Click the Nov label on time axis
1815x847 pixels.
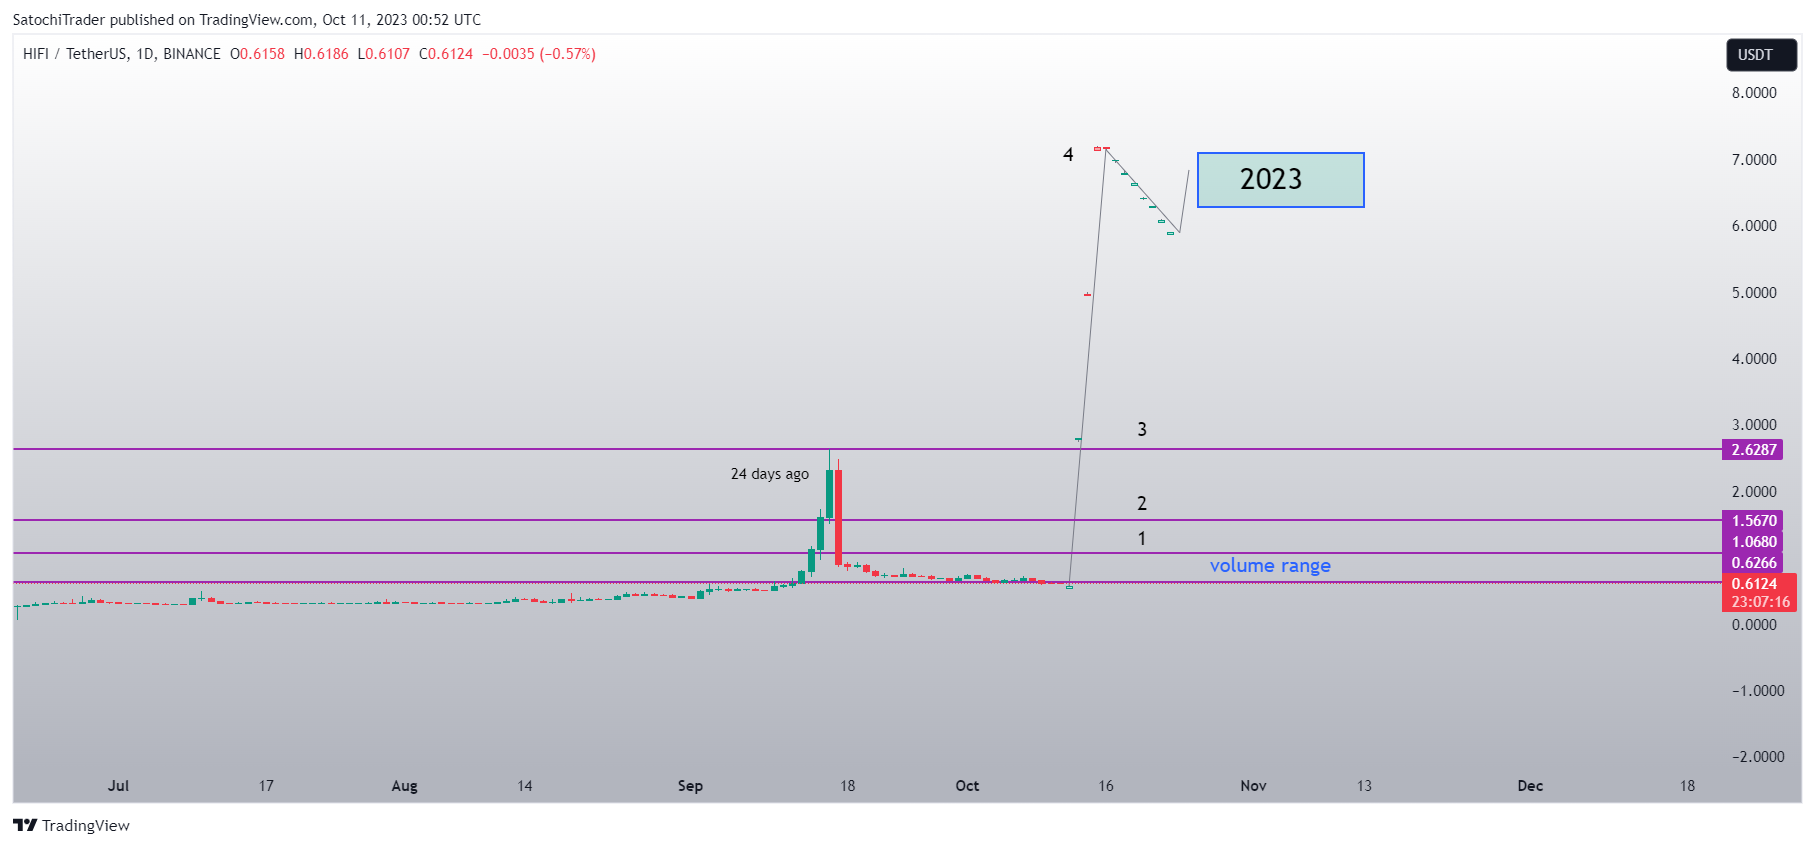point(1253,786)
